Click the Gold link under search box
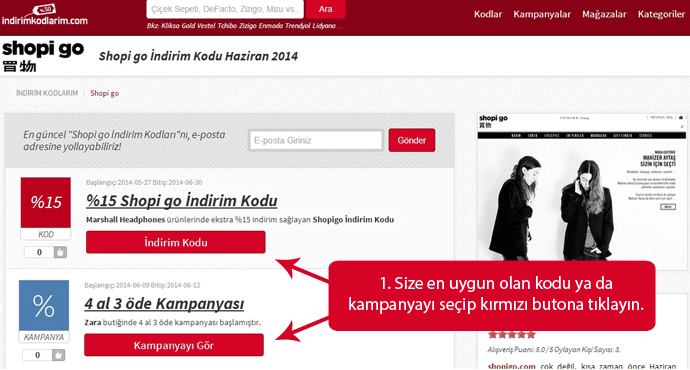This screenshot has width=690, height=370. pos(188,26)
